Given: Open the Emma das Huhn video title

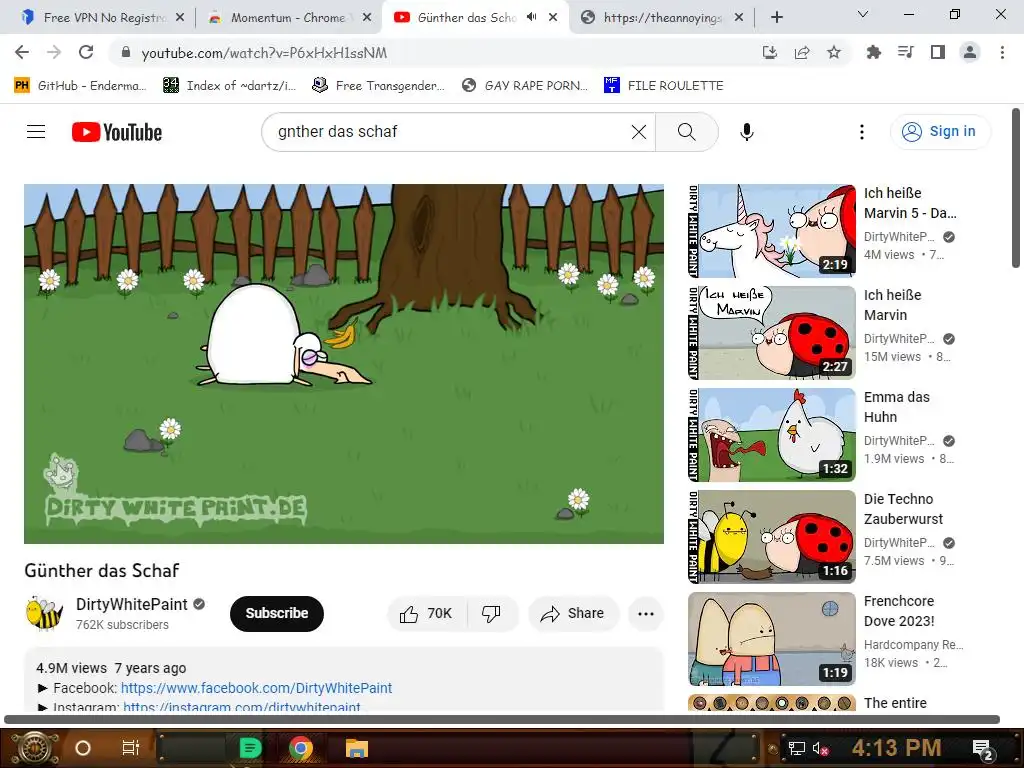Looking at the screenshot, I should 897,407.
